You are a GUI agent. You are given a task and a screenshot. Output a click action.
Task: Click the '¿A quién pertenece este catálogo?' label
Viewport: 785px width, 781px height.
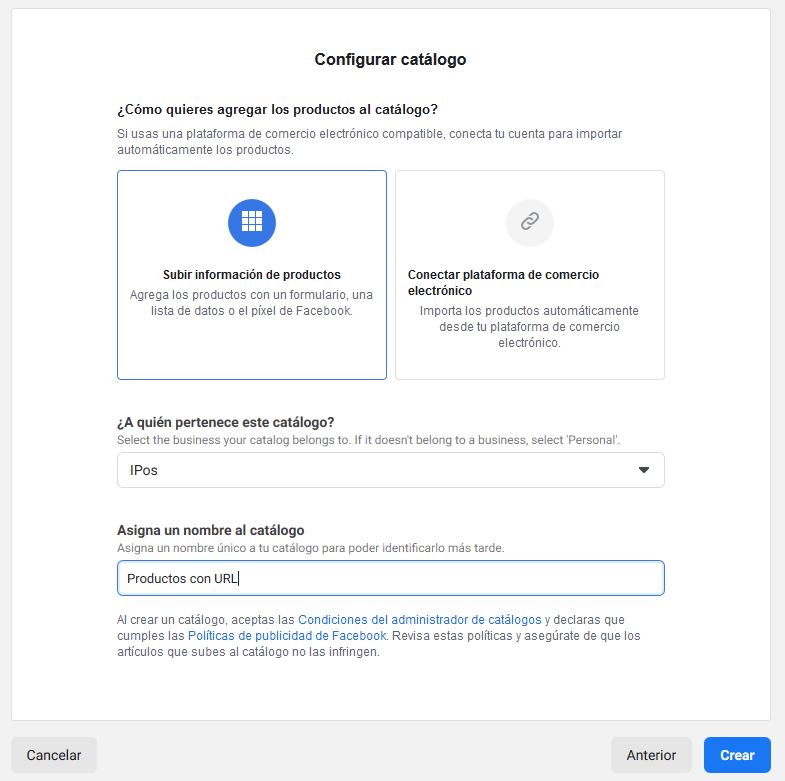pyautogui.click(x=226, y=423)
